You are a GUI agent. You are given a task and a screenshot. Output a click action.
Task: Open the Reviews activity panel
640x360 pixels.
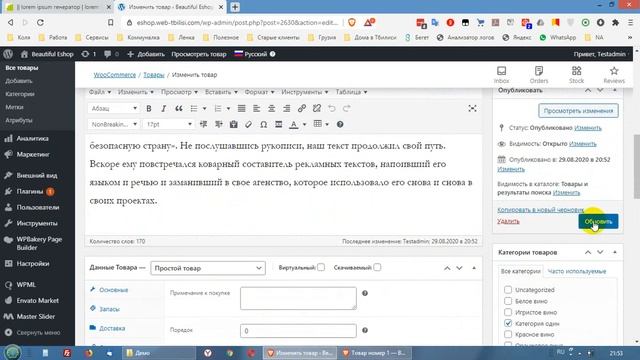click(614, 75)
